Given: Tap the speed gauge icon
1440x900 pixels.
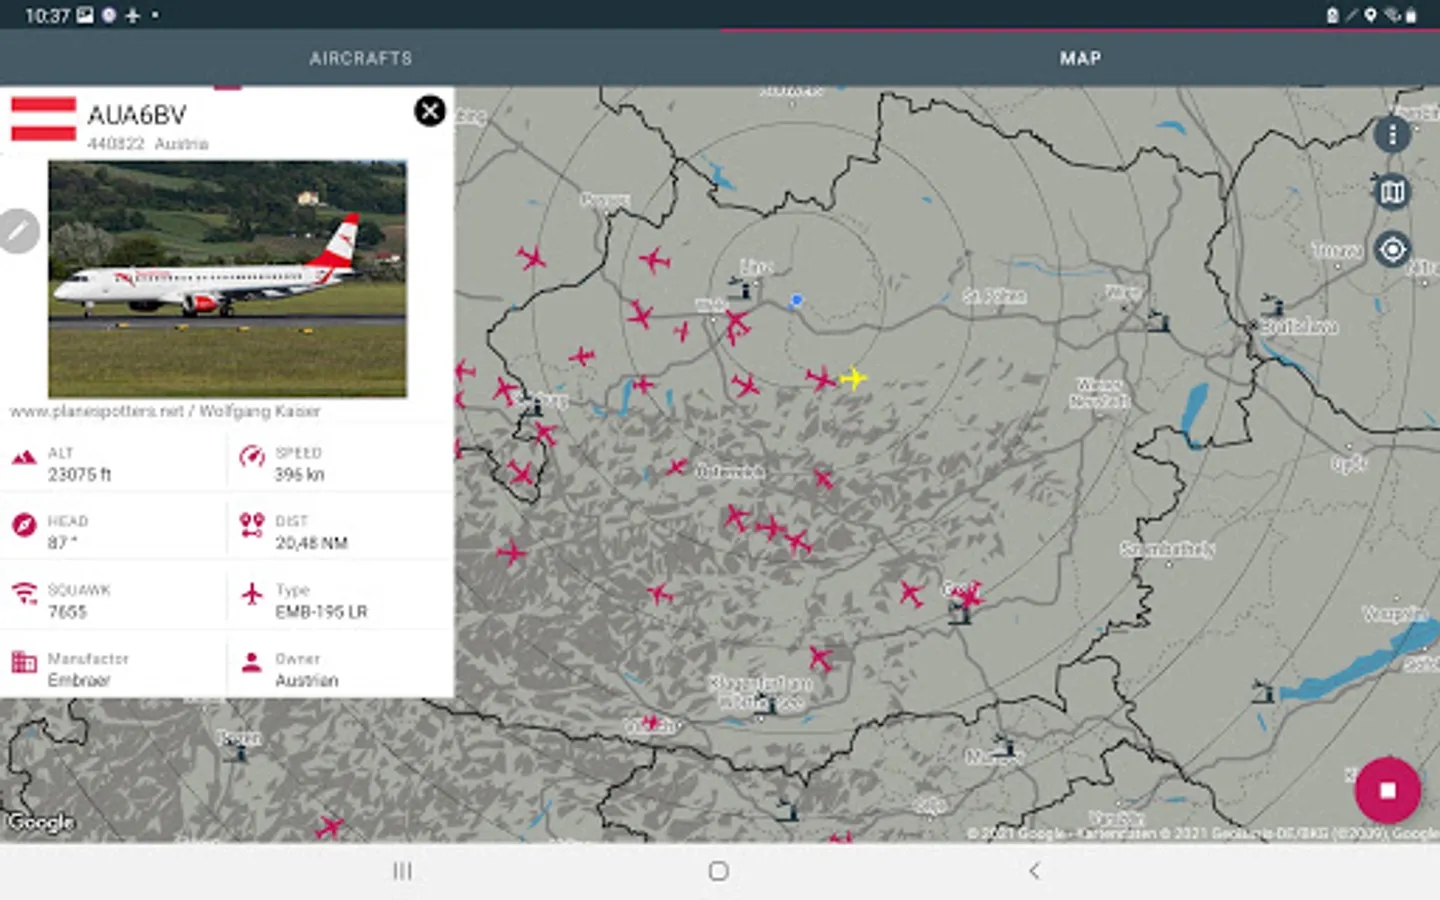Looking at the screenshot, I should pyautogui.click(x=252, y=457).
